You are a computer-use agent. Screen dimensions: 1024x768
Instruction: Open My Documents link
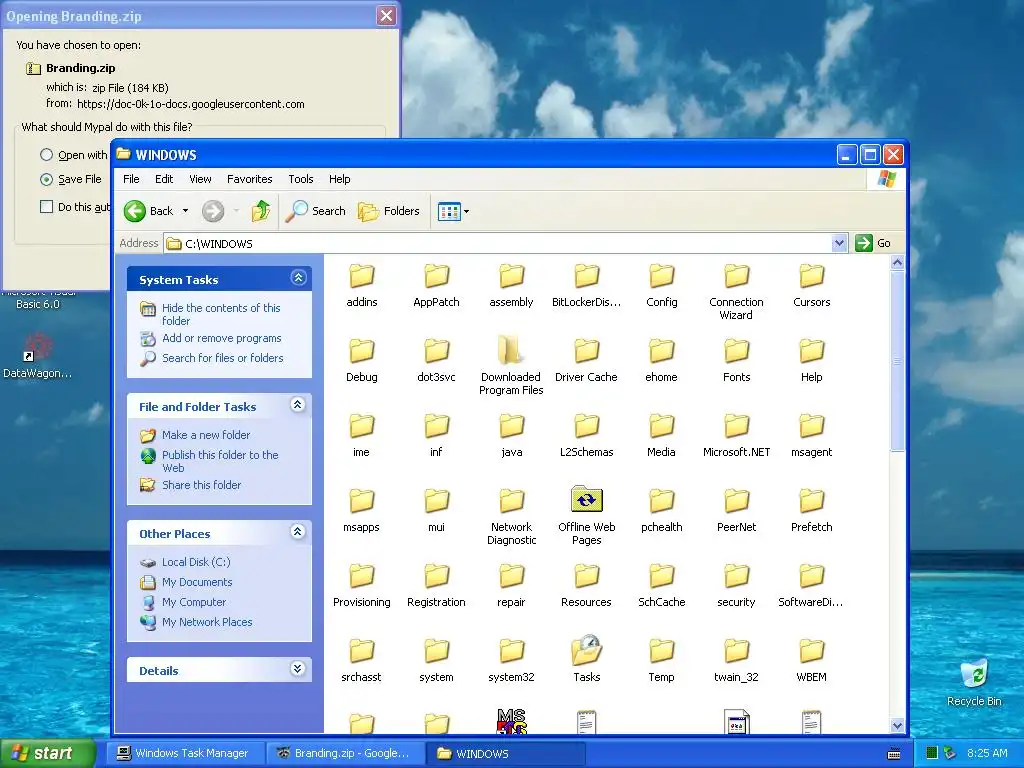pos(197,583)
